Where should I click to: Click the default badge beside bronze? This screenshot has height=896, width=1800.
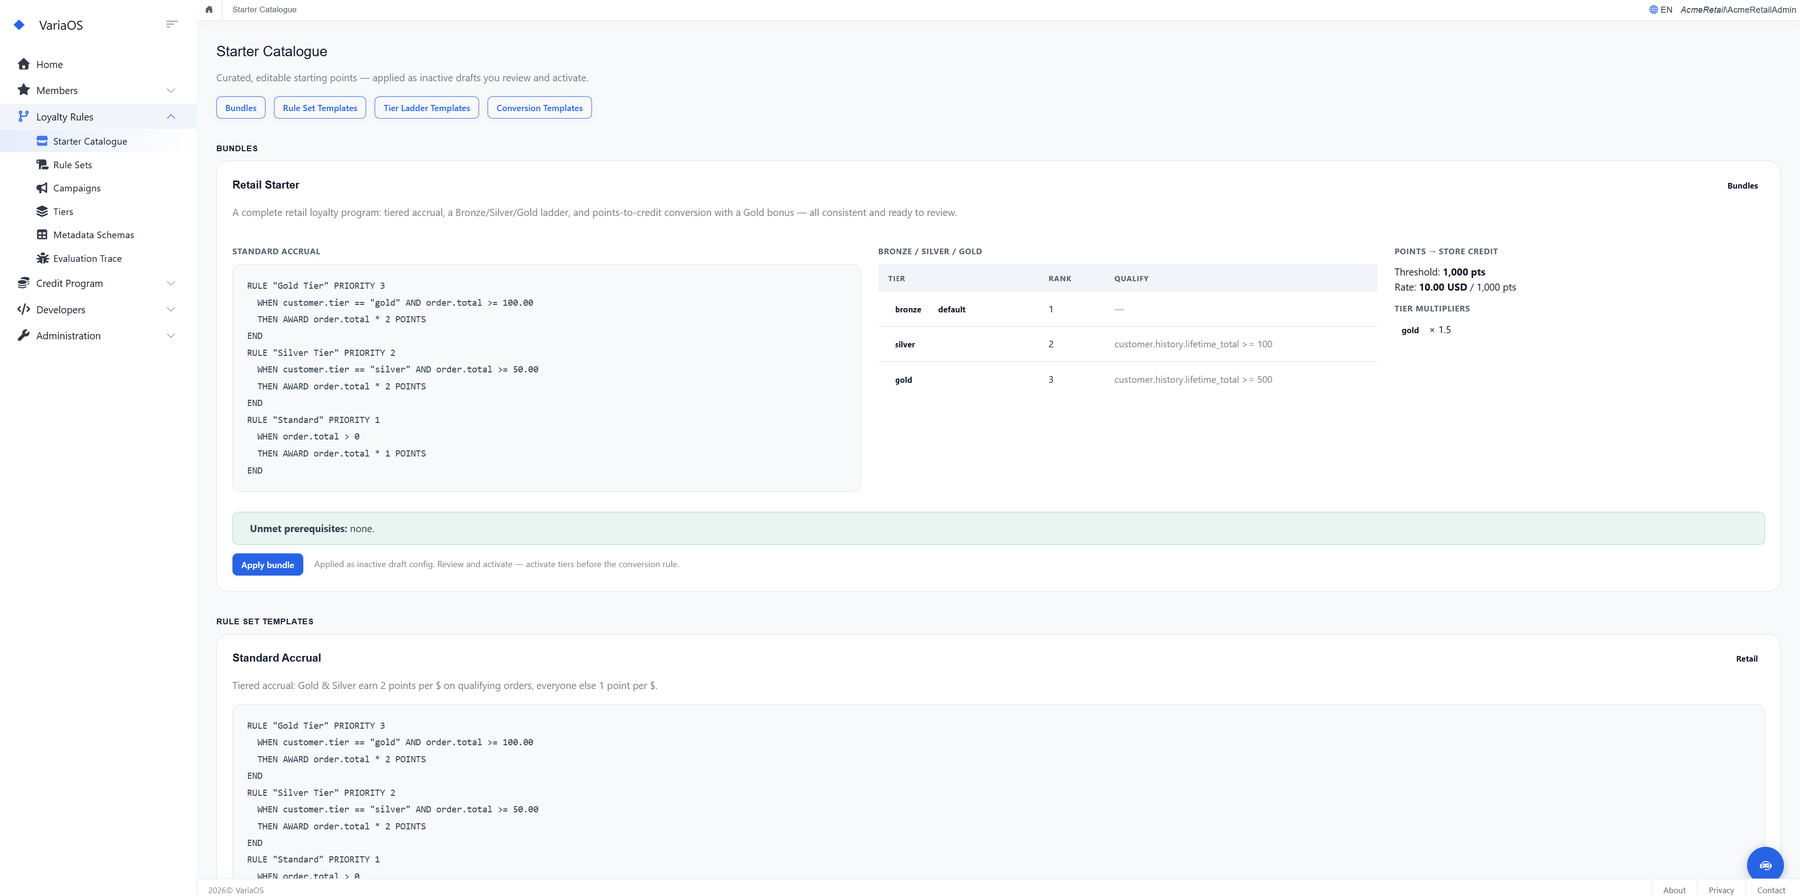[x=951, y=310]
